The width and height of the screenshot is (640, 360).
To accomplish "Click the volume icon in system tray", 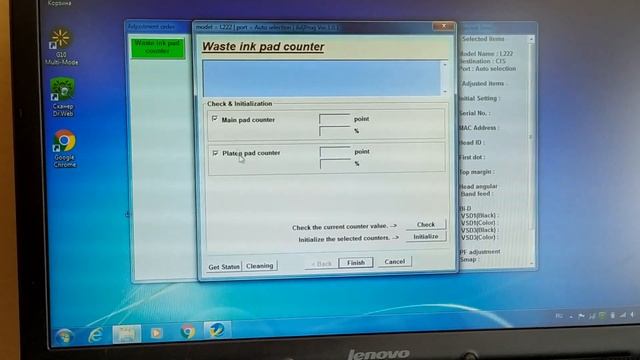I will click(632, 315).
